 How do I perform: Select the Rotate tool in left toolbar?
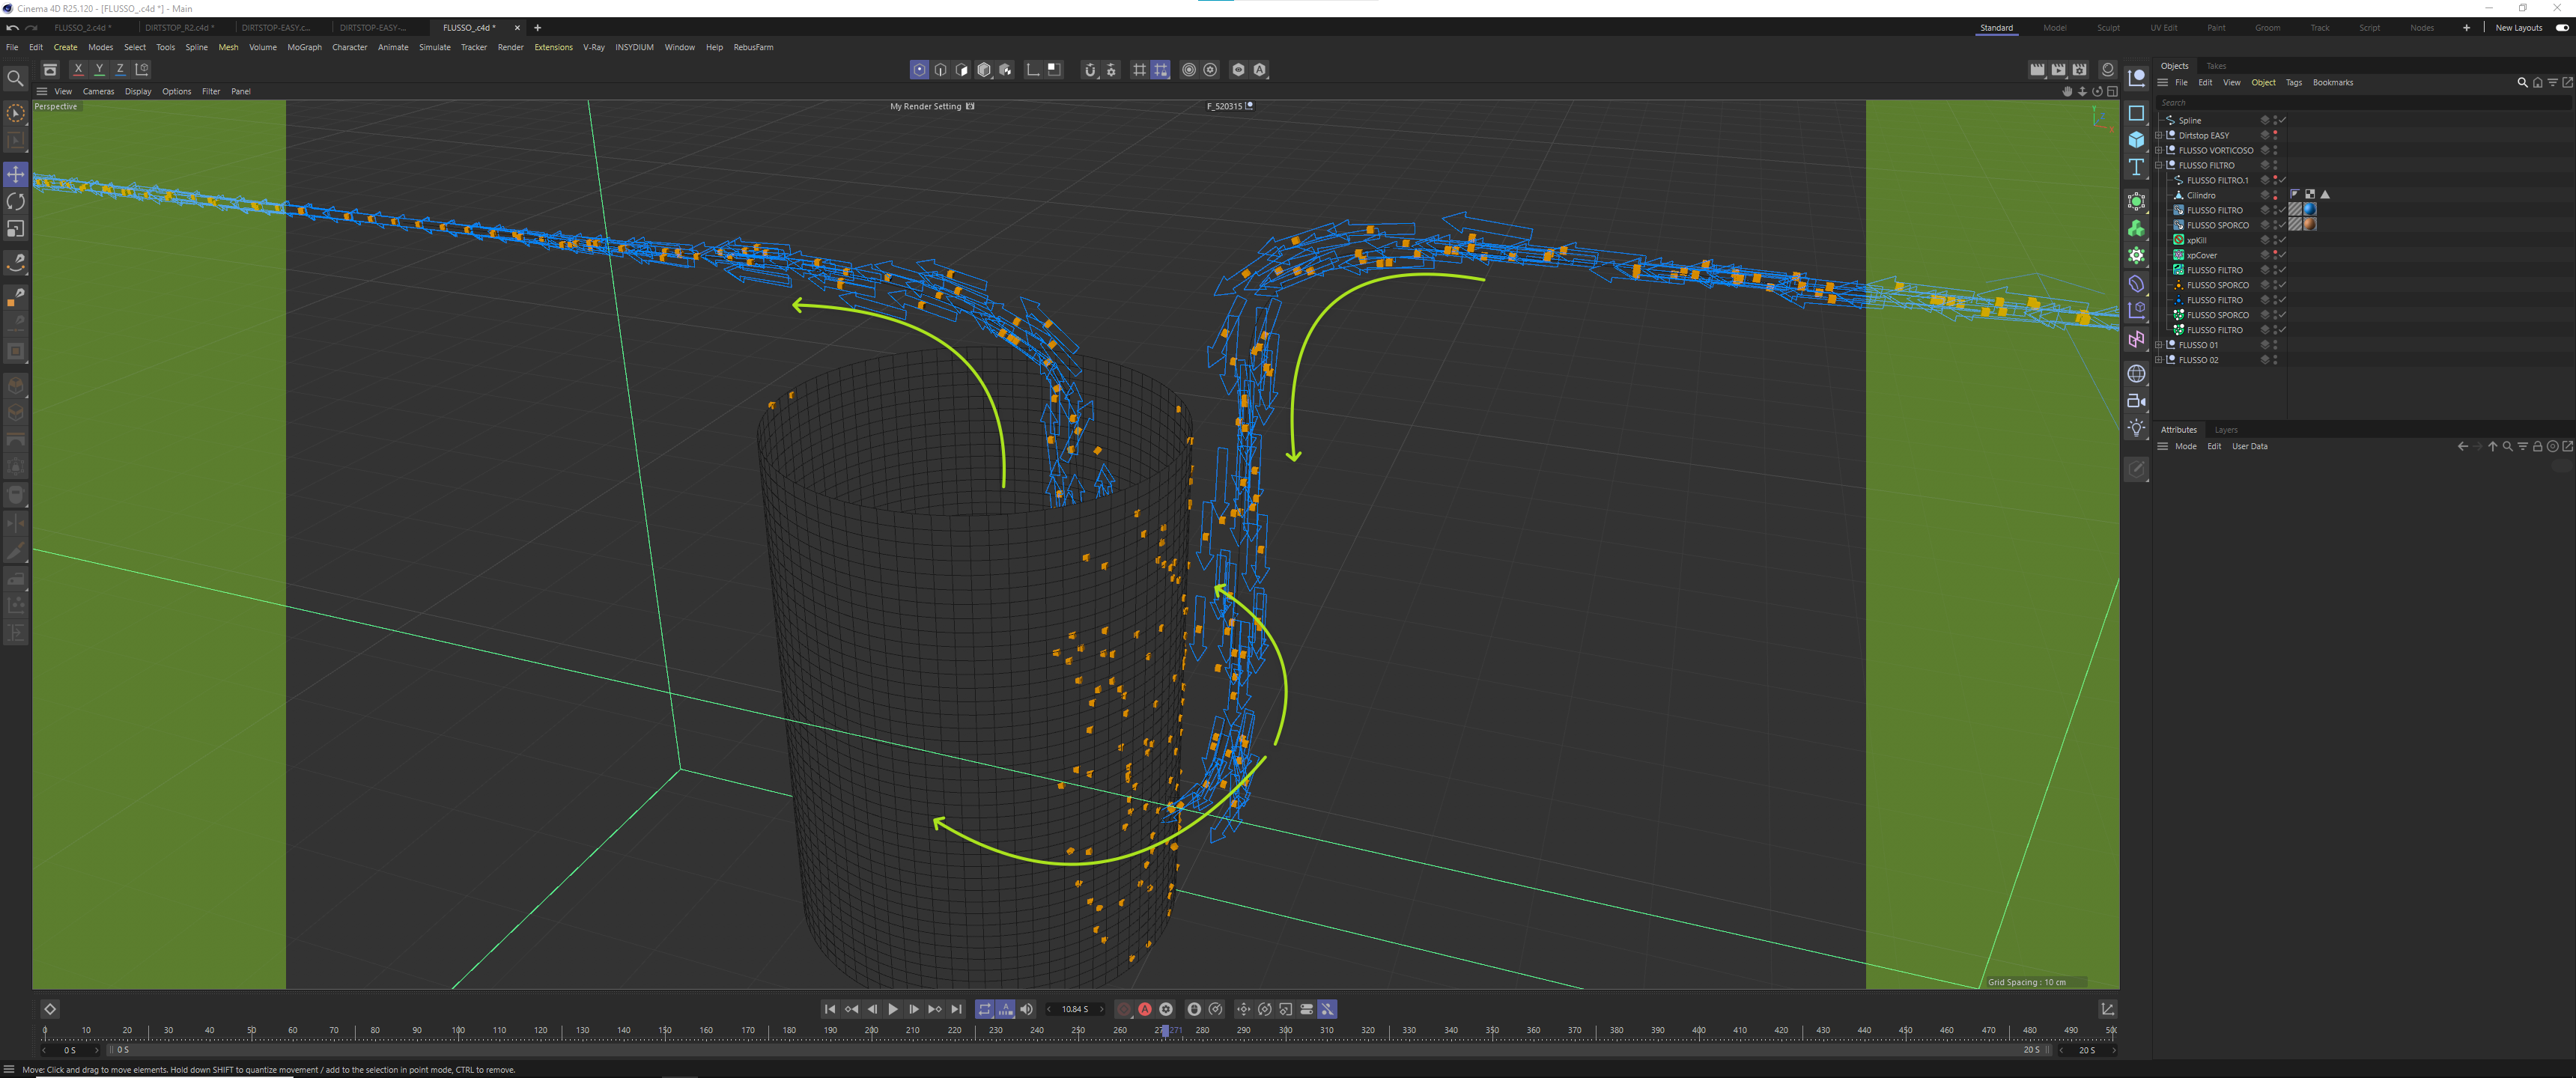coord(16,202)
